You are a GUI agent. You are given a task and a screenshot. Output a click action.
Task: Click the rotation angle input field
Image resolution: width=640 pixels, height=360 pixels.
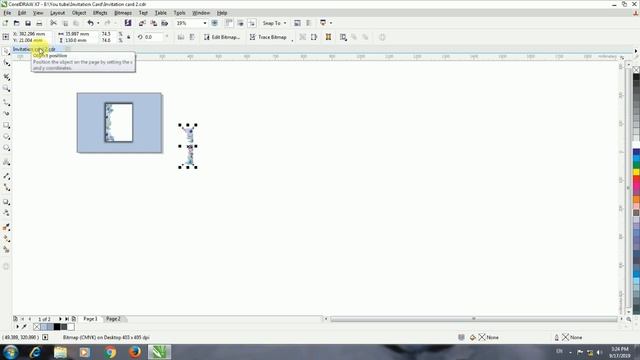[x=153, y=37]
